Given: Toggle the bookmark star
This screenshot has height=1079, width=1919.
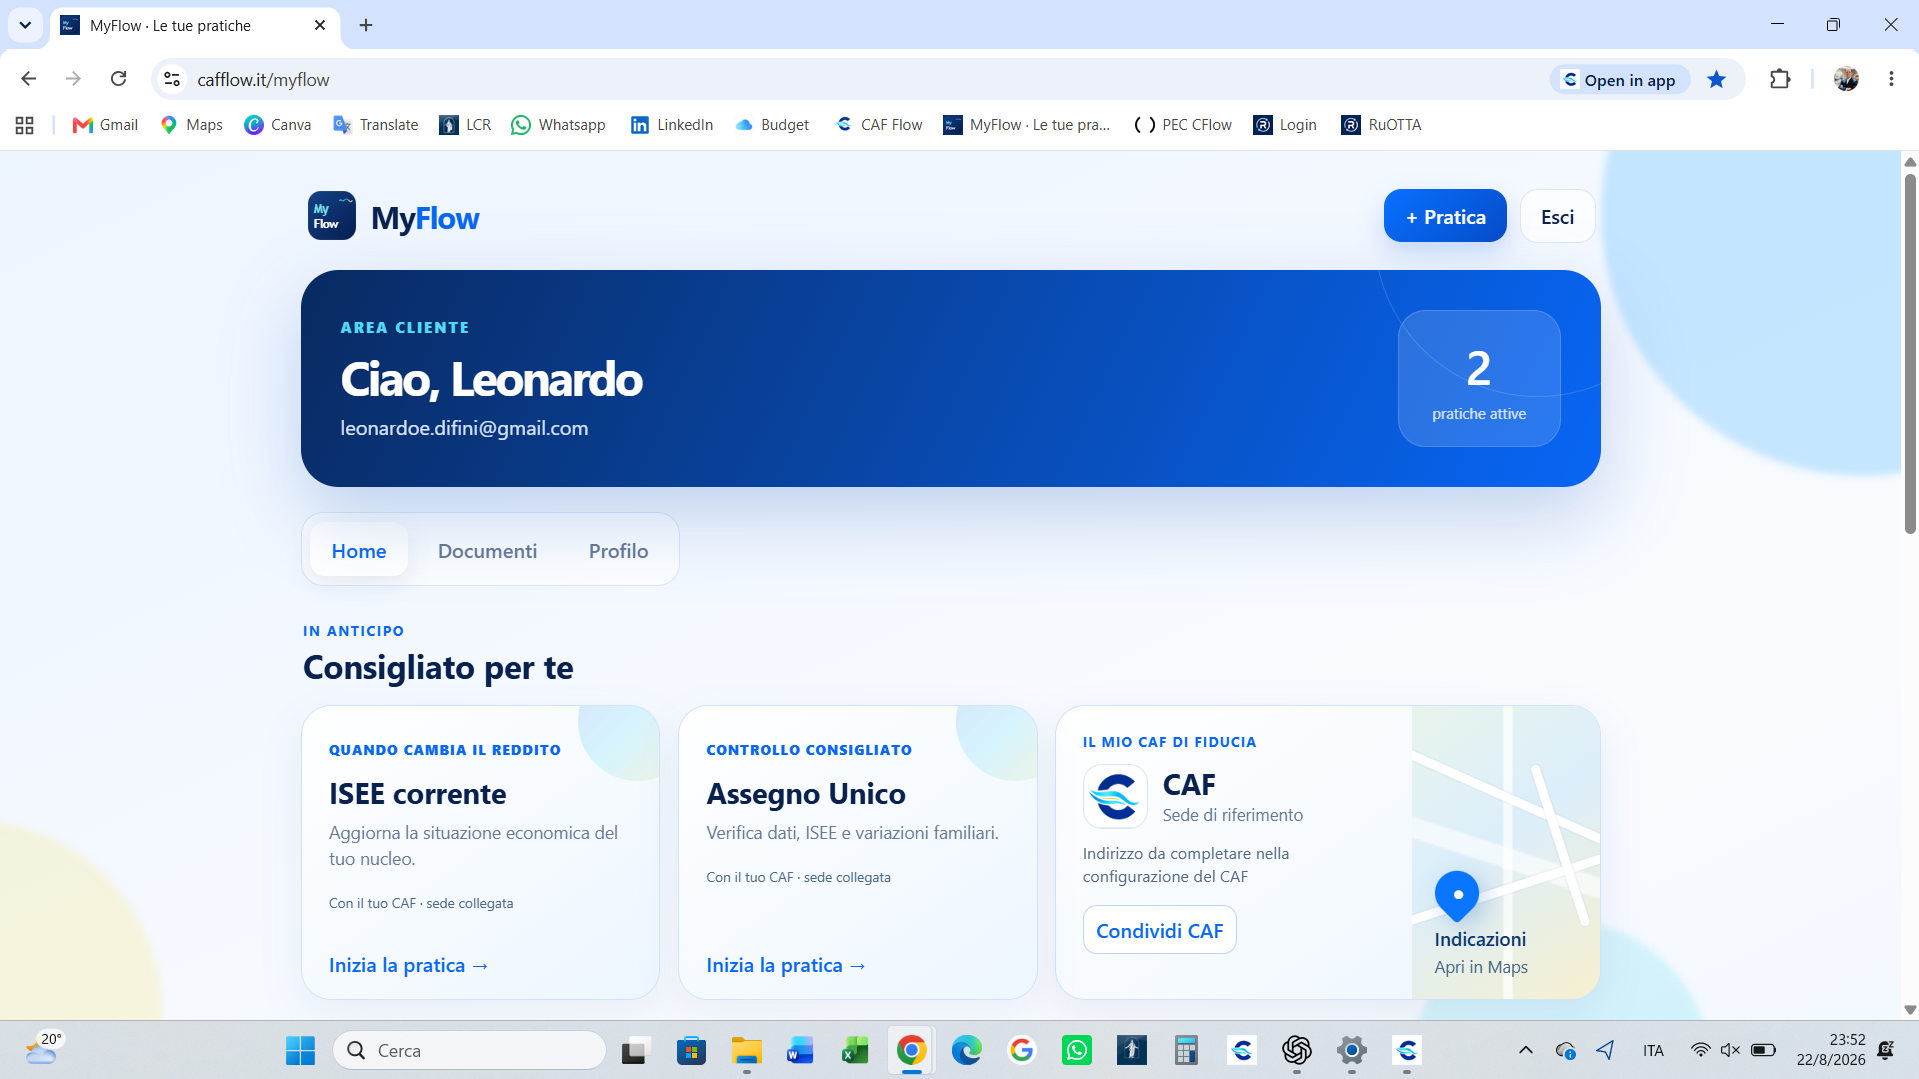Looking at the screenshot, I should click(x=1716, y=79).
